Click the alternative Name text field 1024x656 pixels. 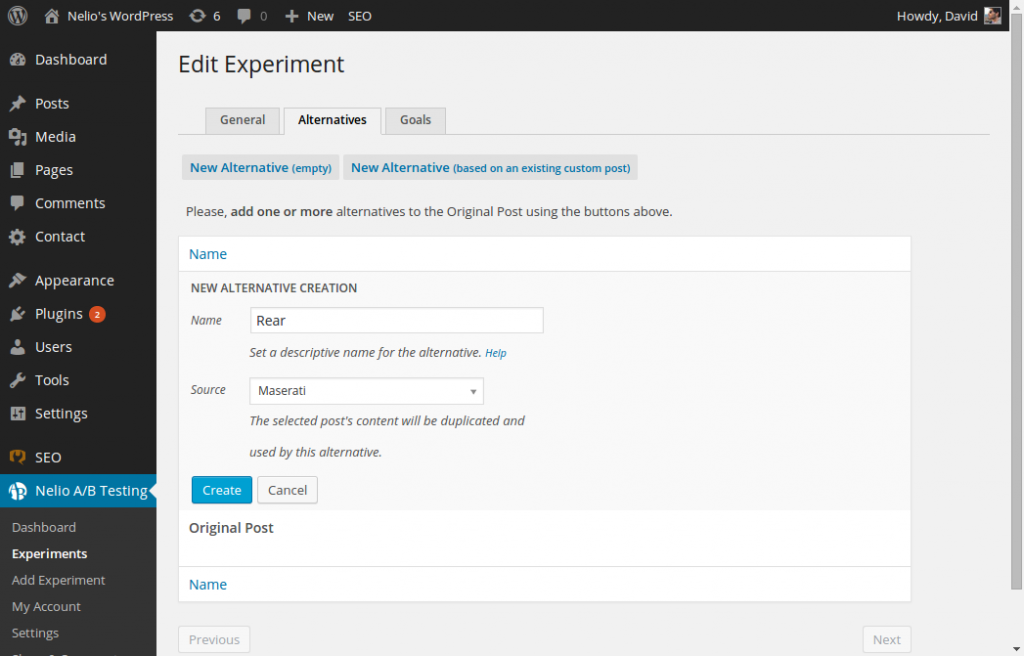(x=397, y=321)
